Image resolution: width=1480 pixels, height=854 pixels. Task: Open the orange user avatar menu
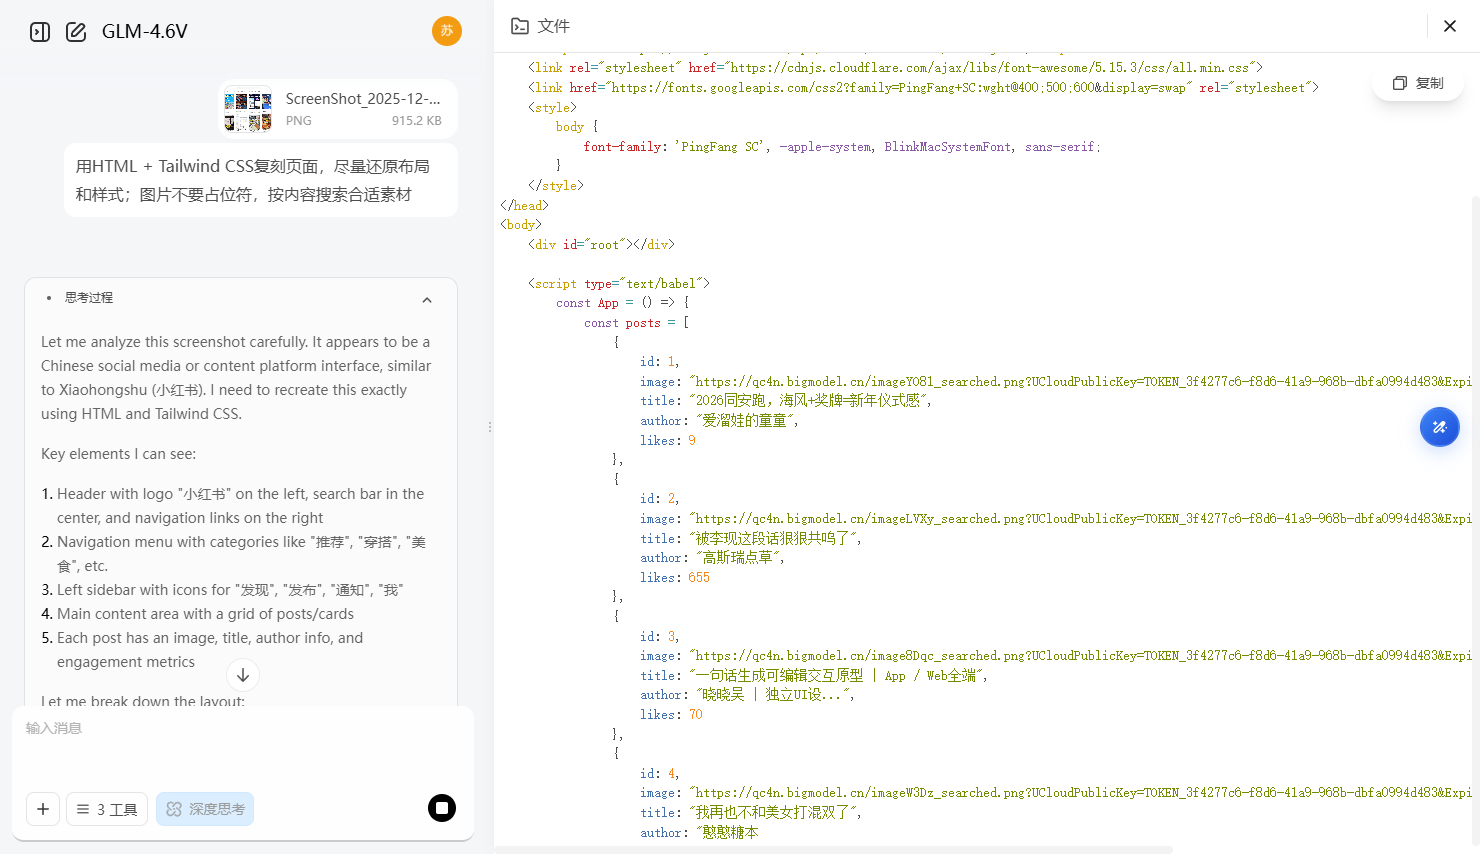pos(446,31)
